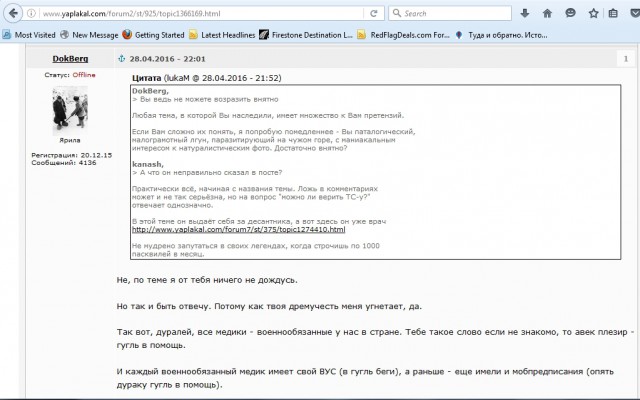Viewport: 640px width, 400px height.
Task: Open the Firestone Destination bookmark
Action: pyautogui.click(x=306, y=35)
